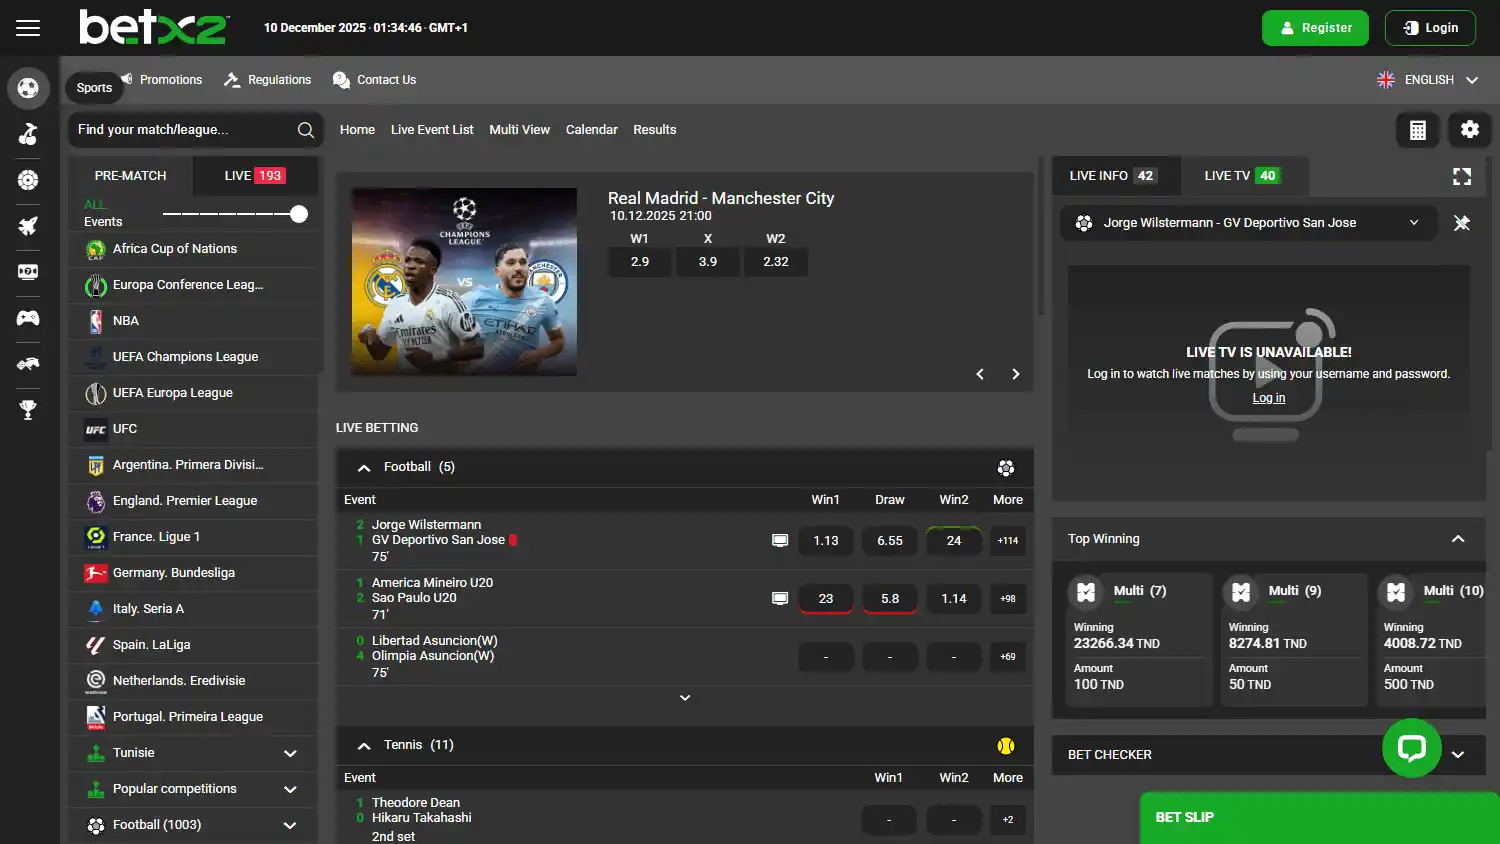The image size is (1500, 844).
Task: Open the Regulations link
Action: click(268, 80)
